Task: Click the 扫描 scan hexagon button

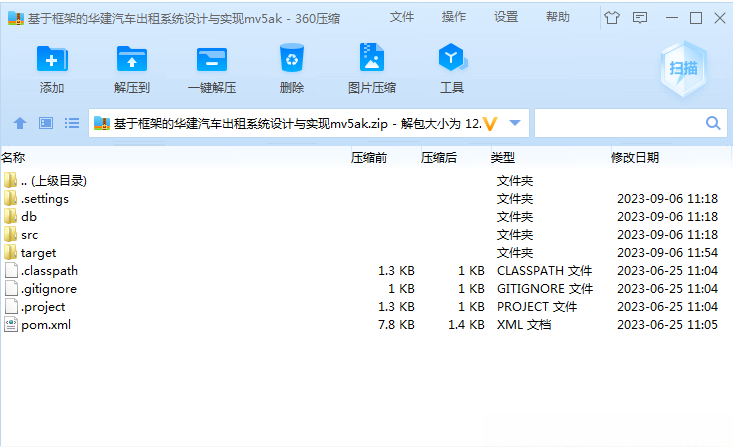Action: click(683, 69)
